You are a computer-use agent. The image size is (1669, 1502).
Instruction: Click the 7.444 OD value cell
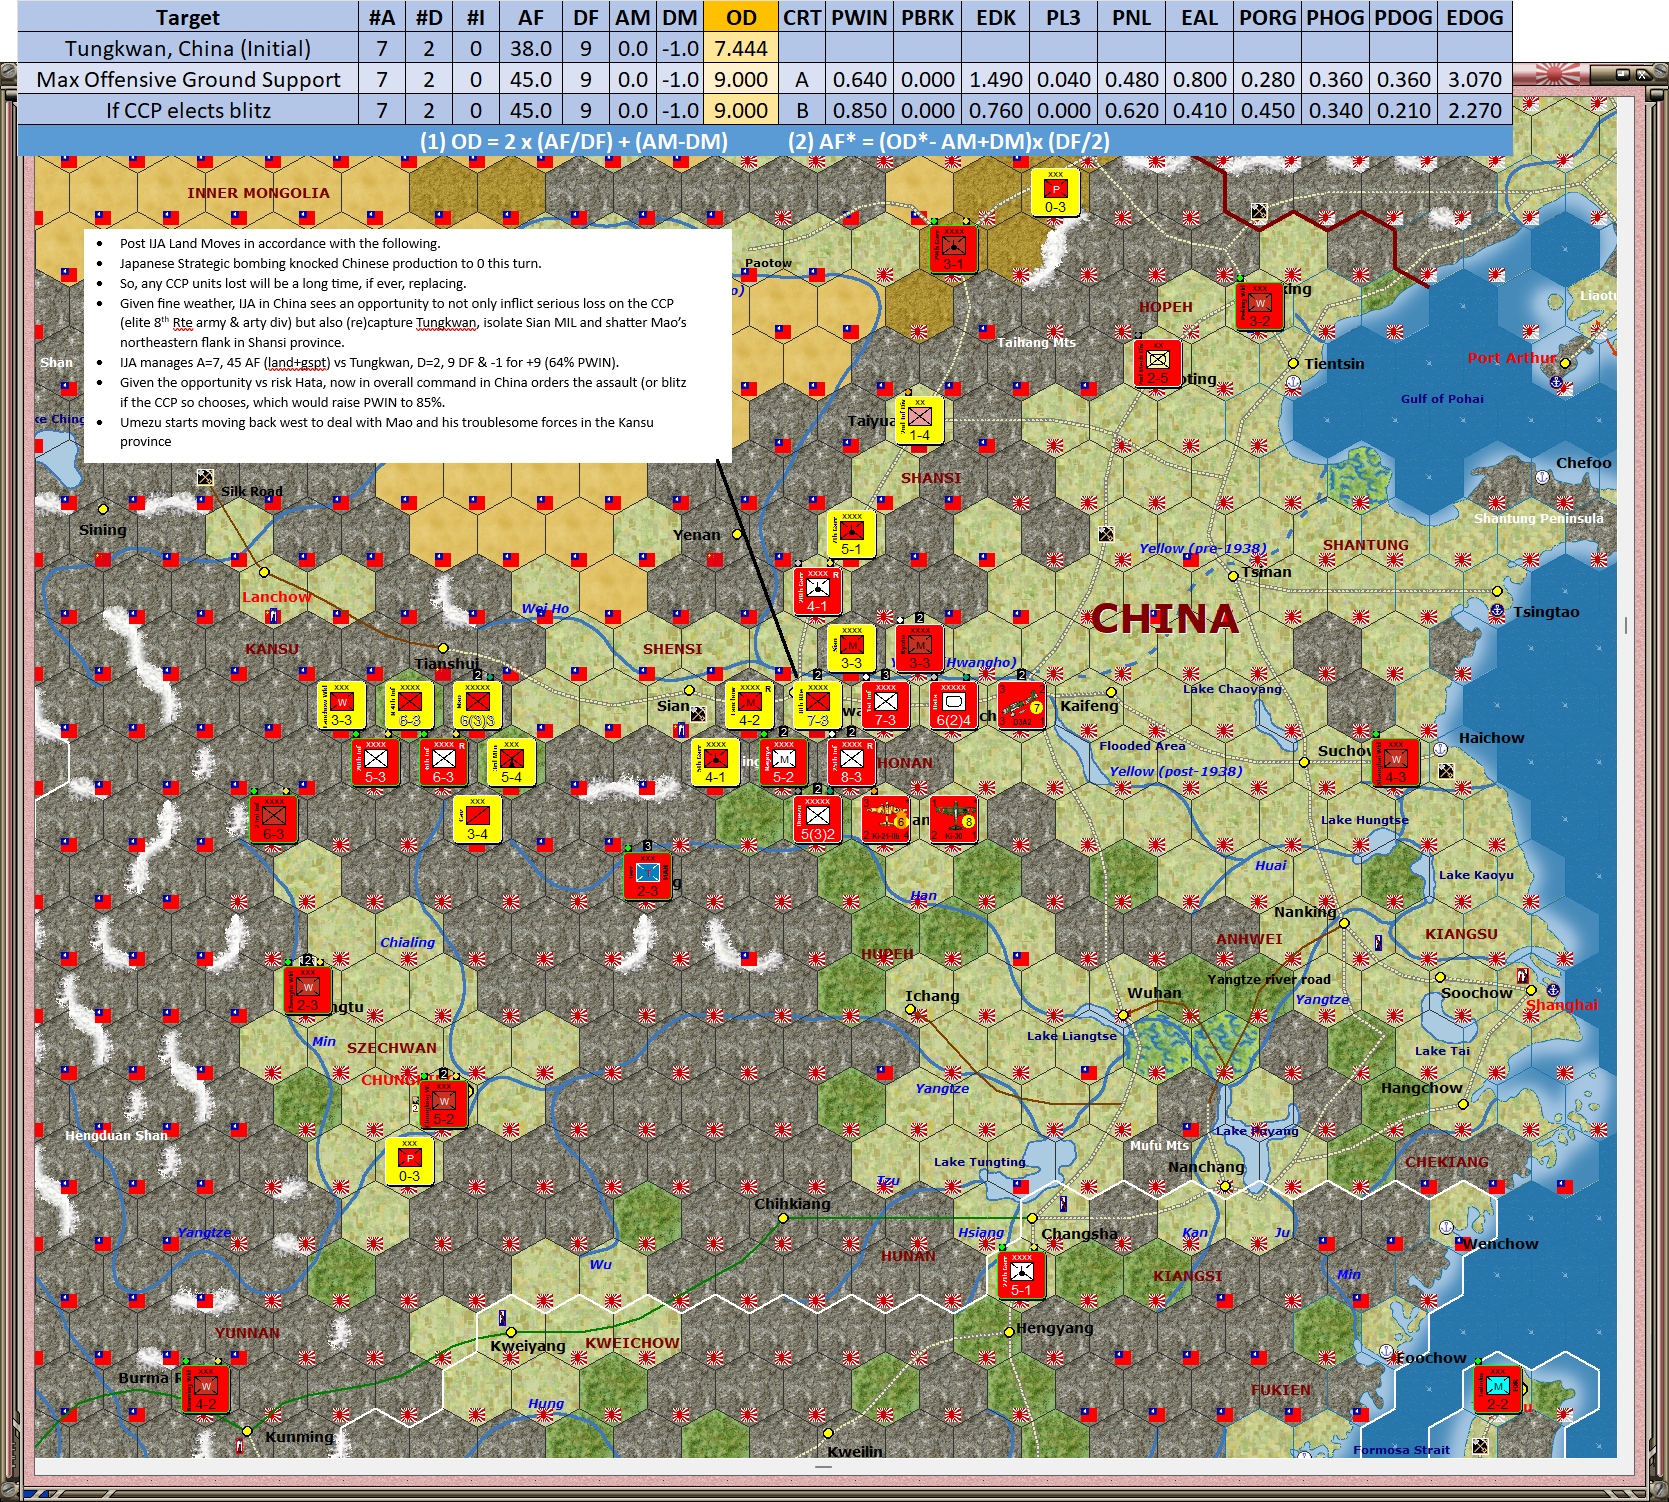coord(741,48)
